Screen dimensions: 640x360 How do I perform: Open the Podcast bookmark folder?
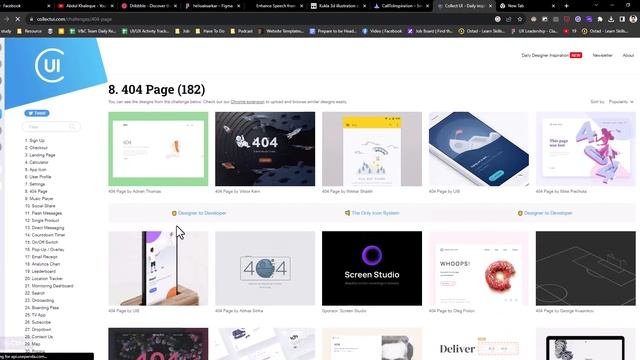tap(242, 31)
